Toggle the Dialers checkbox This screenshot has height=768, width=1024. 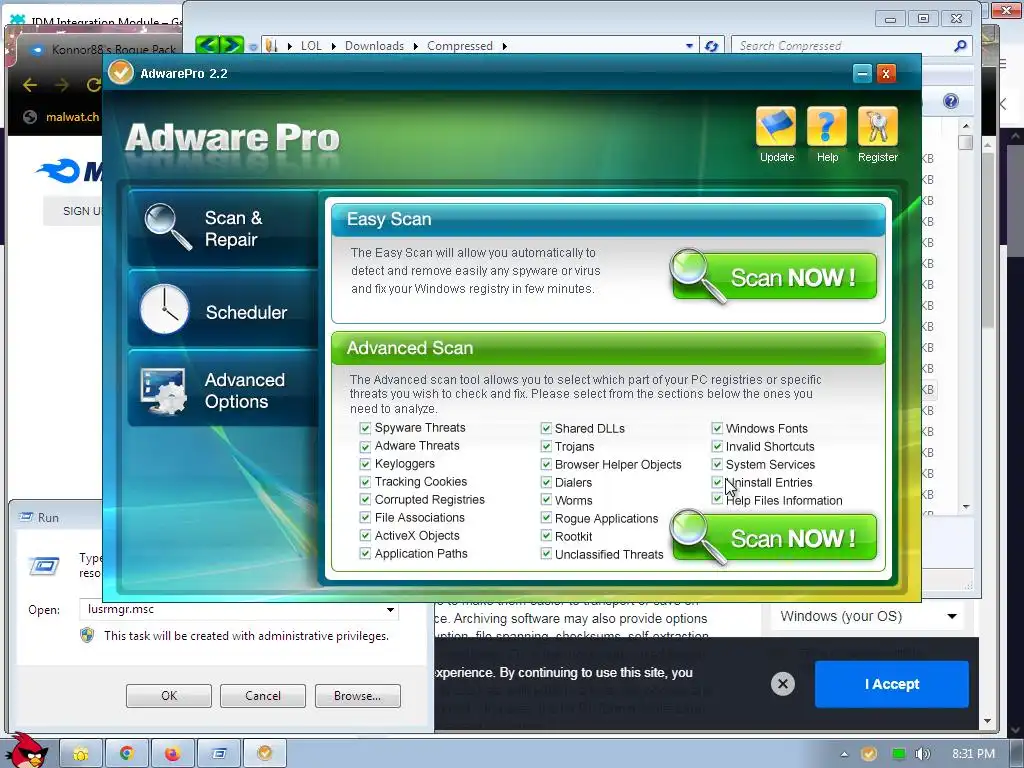[546, 483]
